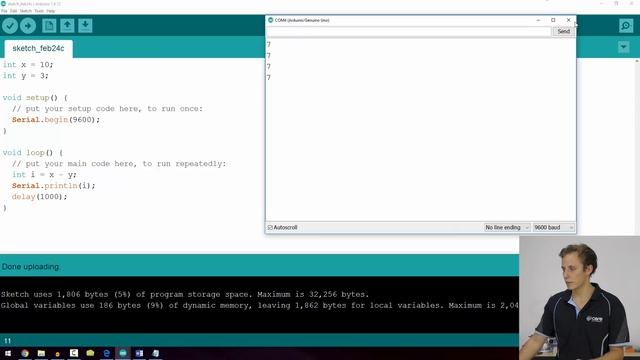The height and width of the screenshot is (360, 640).
Task: Click the serial monitor message input field
Action: coord(409,31)
